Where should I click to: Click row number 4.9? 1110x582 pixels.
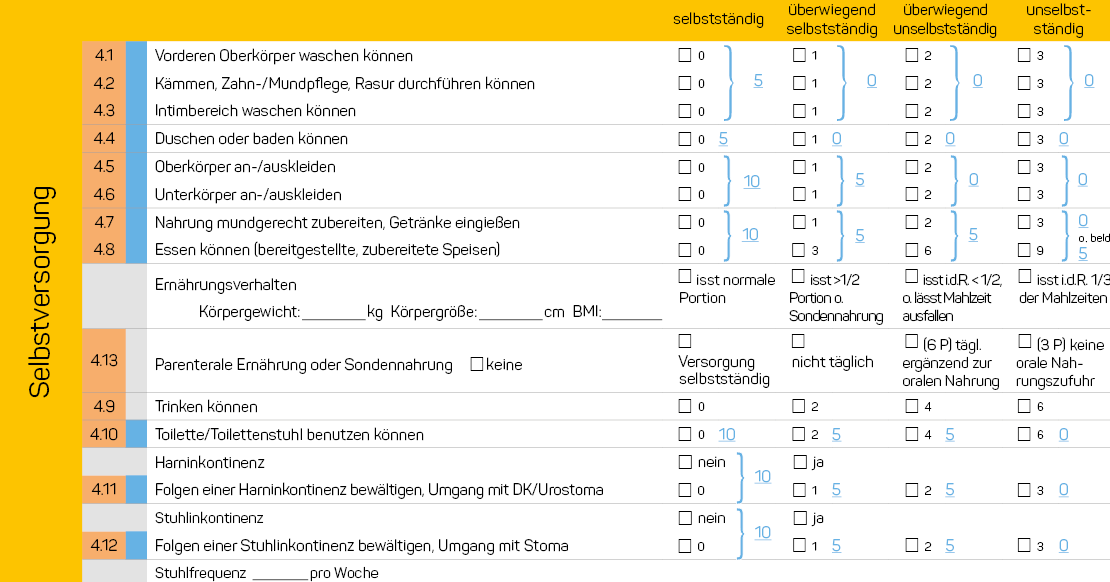[104, 406]
